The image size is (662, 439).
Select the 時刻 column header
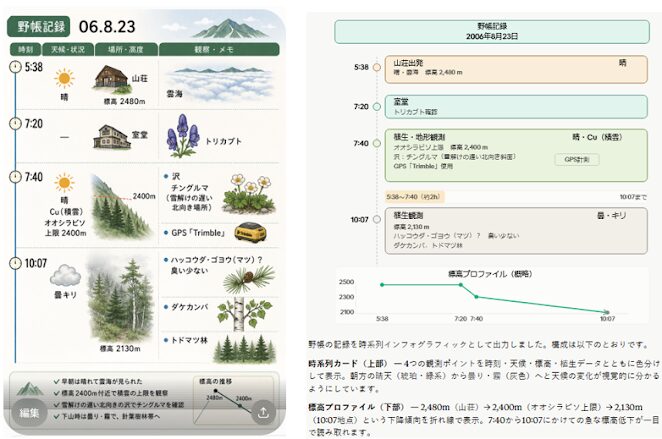[25, 49]
